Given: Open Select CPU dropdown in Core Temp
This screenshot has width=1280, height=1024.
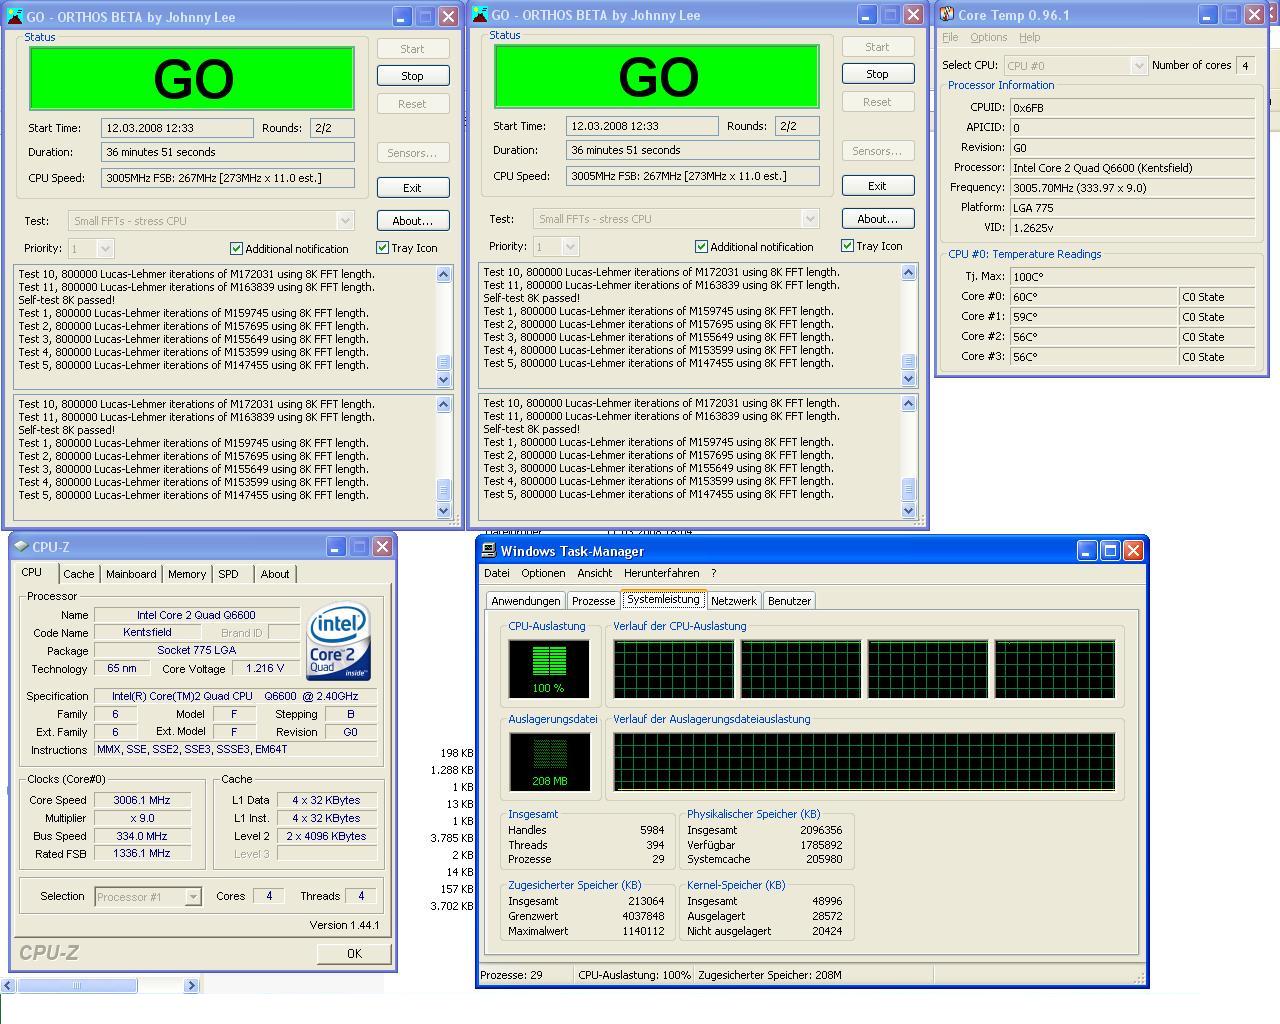Looking at the screenshot, I should tap(1138, 66).
